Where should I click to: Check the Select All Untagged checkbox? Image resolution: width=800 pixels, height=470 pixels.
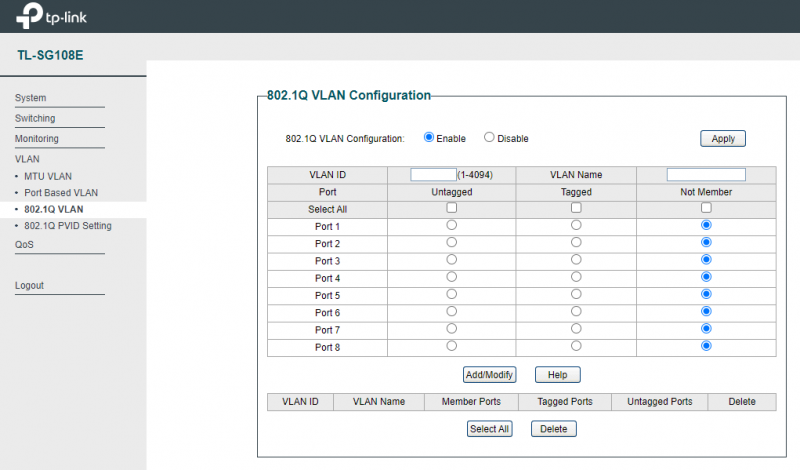[451, 208]
